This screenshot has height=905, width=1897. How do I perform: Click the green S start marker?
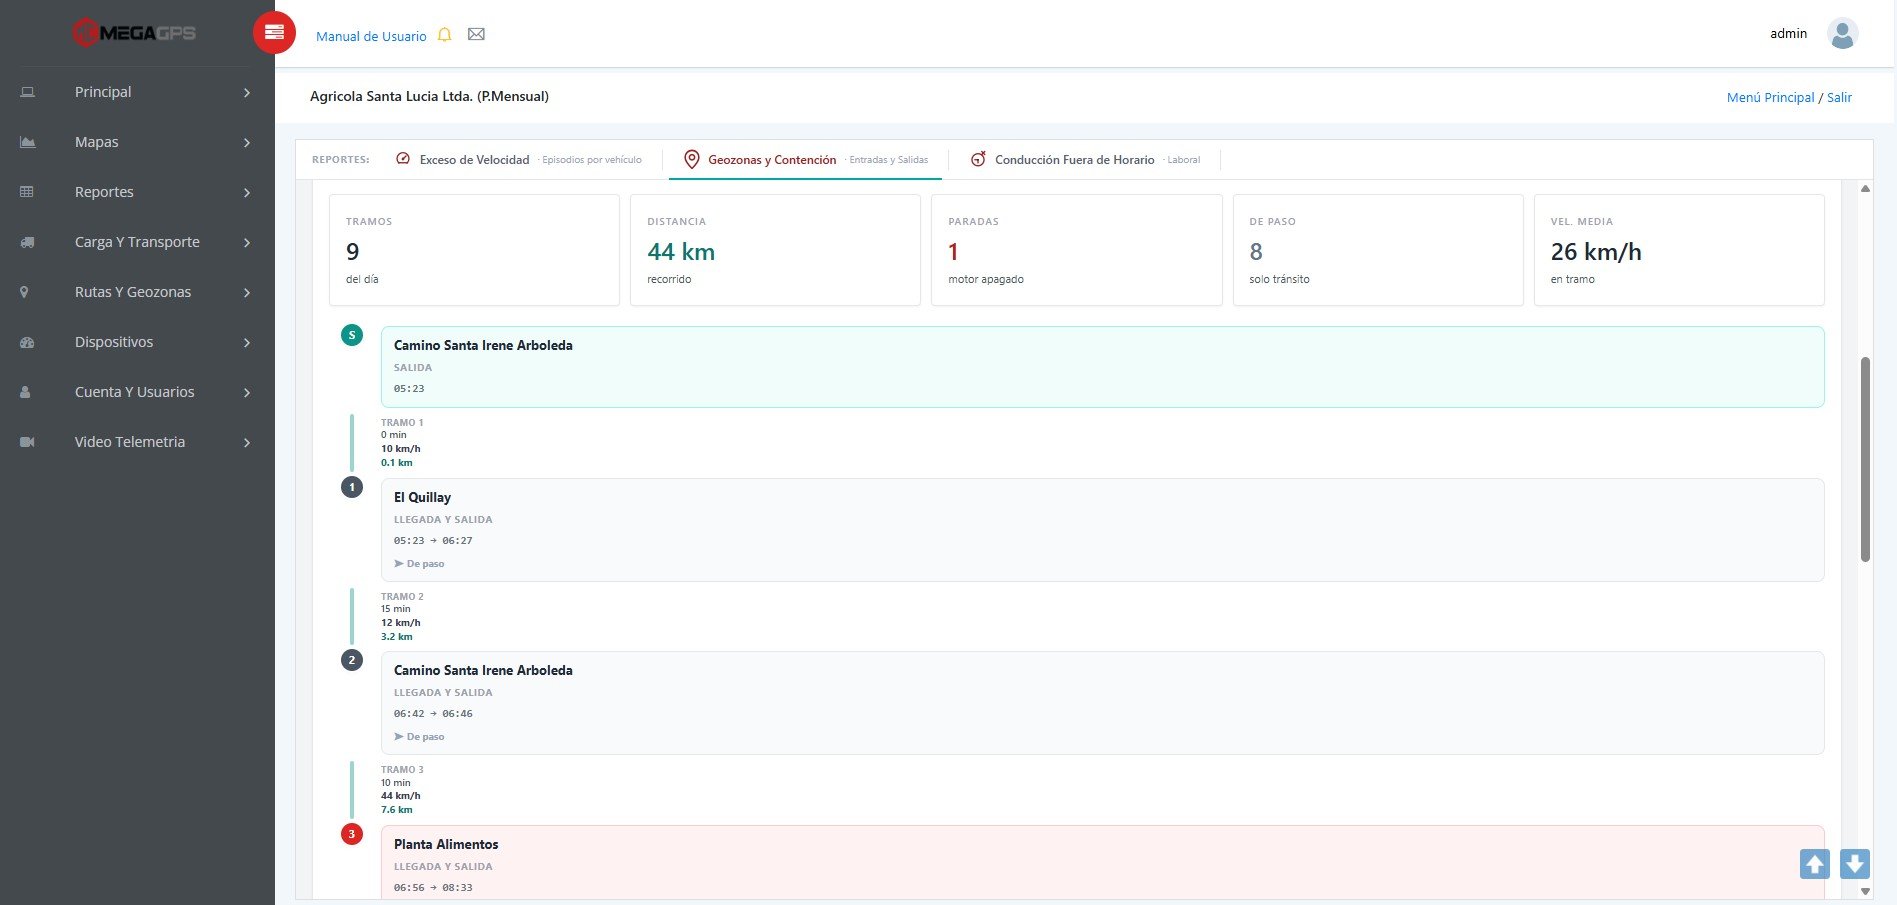(x=352, y=335)
